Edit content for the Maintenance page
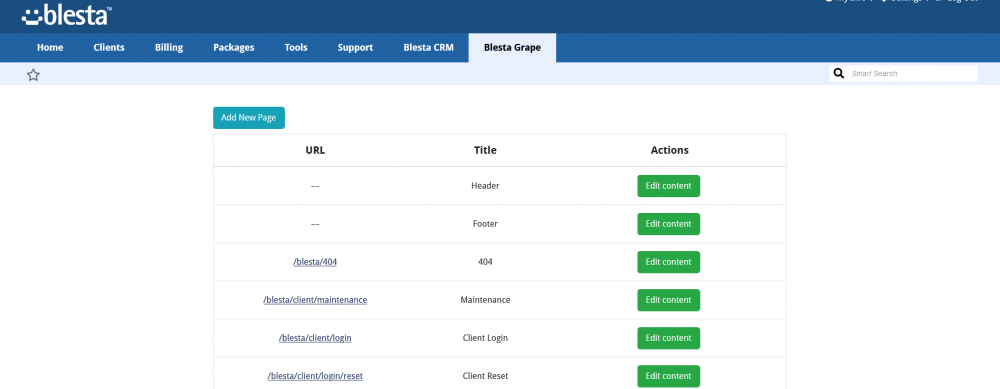This screenshot has height=389, width=1000. pos(668,300)
